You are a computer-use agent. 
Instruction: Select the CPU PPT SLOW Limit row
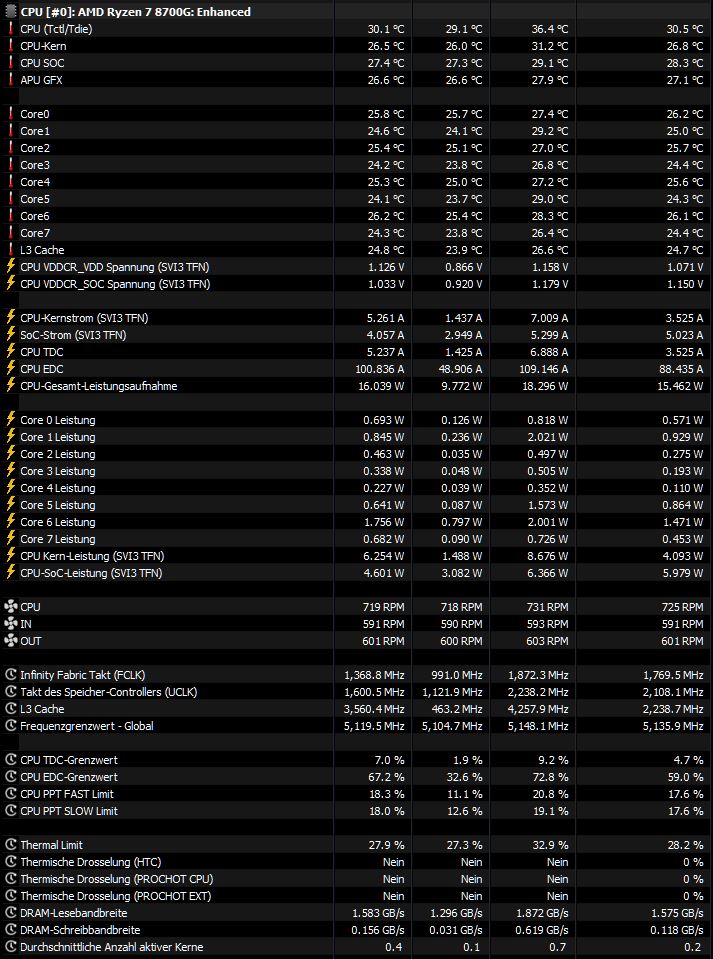pos(356,811)
